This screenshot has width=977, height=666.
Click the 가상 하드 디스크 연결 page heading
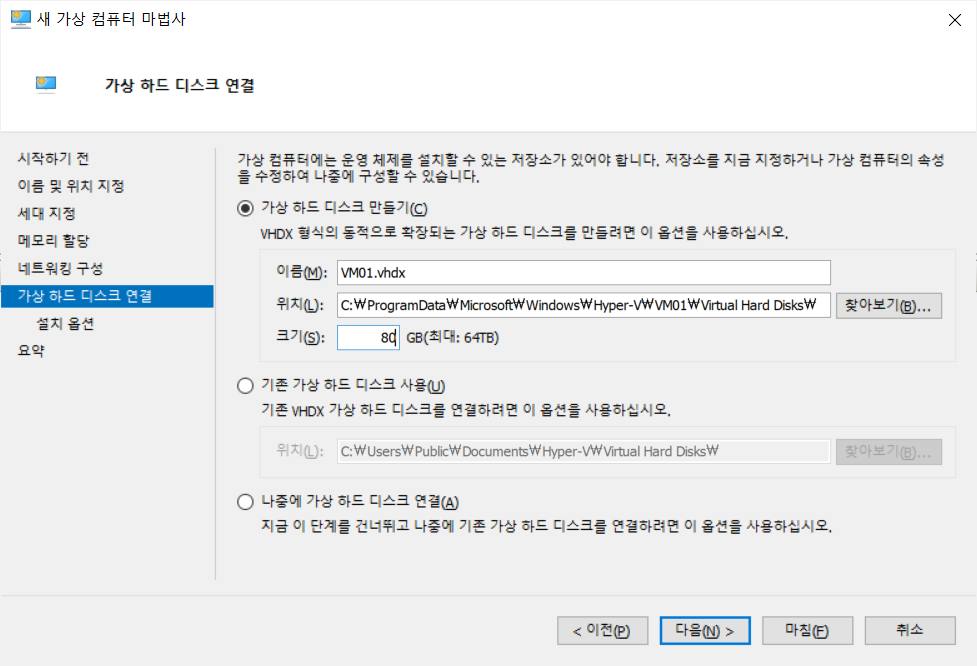pyautogui.click(x=179, y=85)
